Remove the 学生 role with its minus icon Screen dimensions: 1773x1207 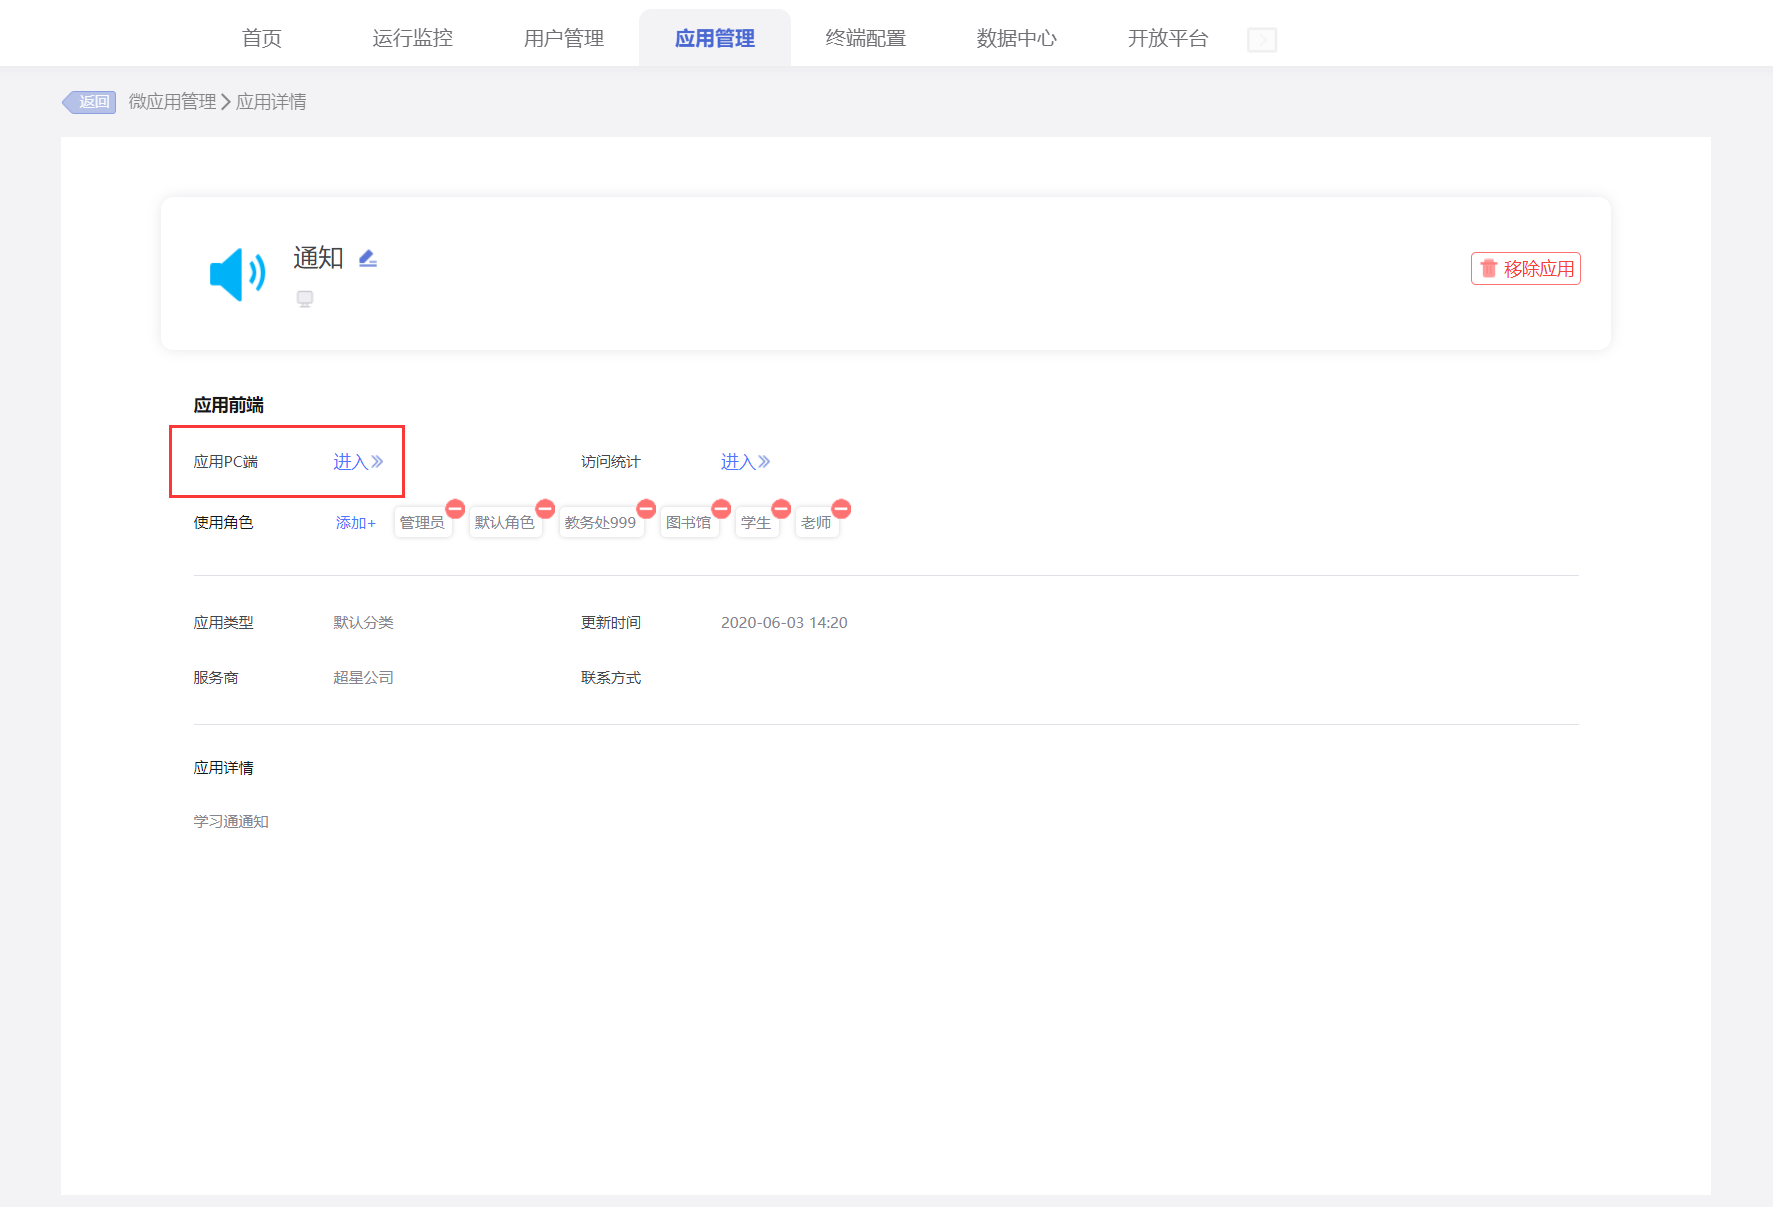[x=781, y=508]
